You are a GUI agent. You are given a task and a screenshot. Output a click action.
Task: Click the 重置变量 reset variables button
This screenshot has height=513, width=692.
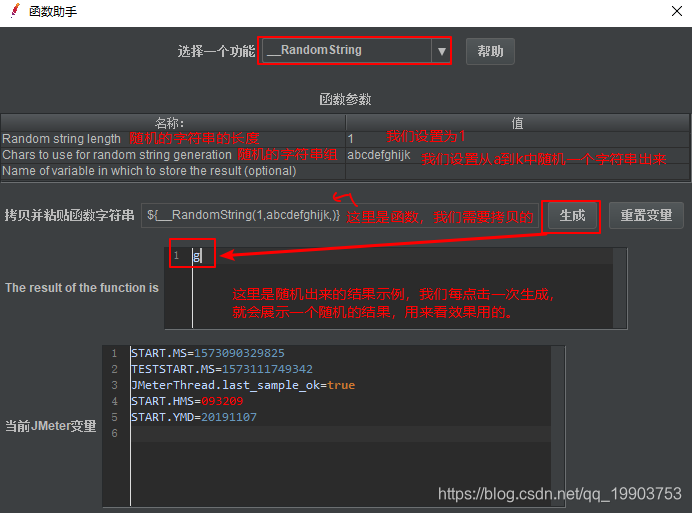pyautogui.click(x=646, y=215)
